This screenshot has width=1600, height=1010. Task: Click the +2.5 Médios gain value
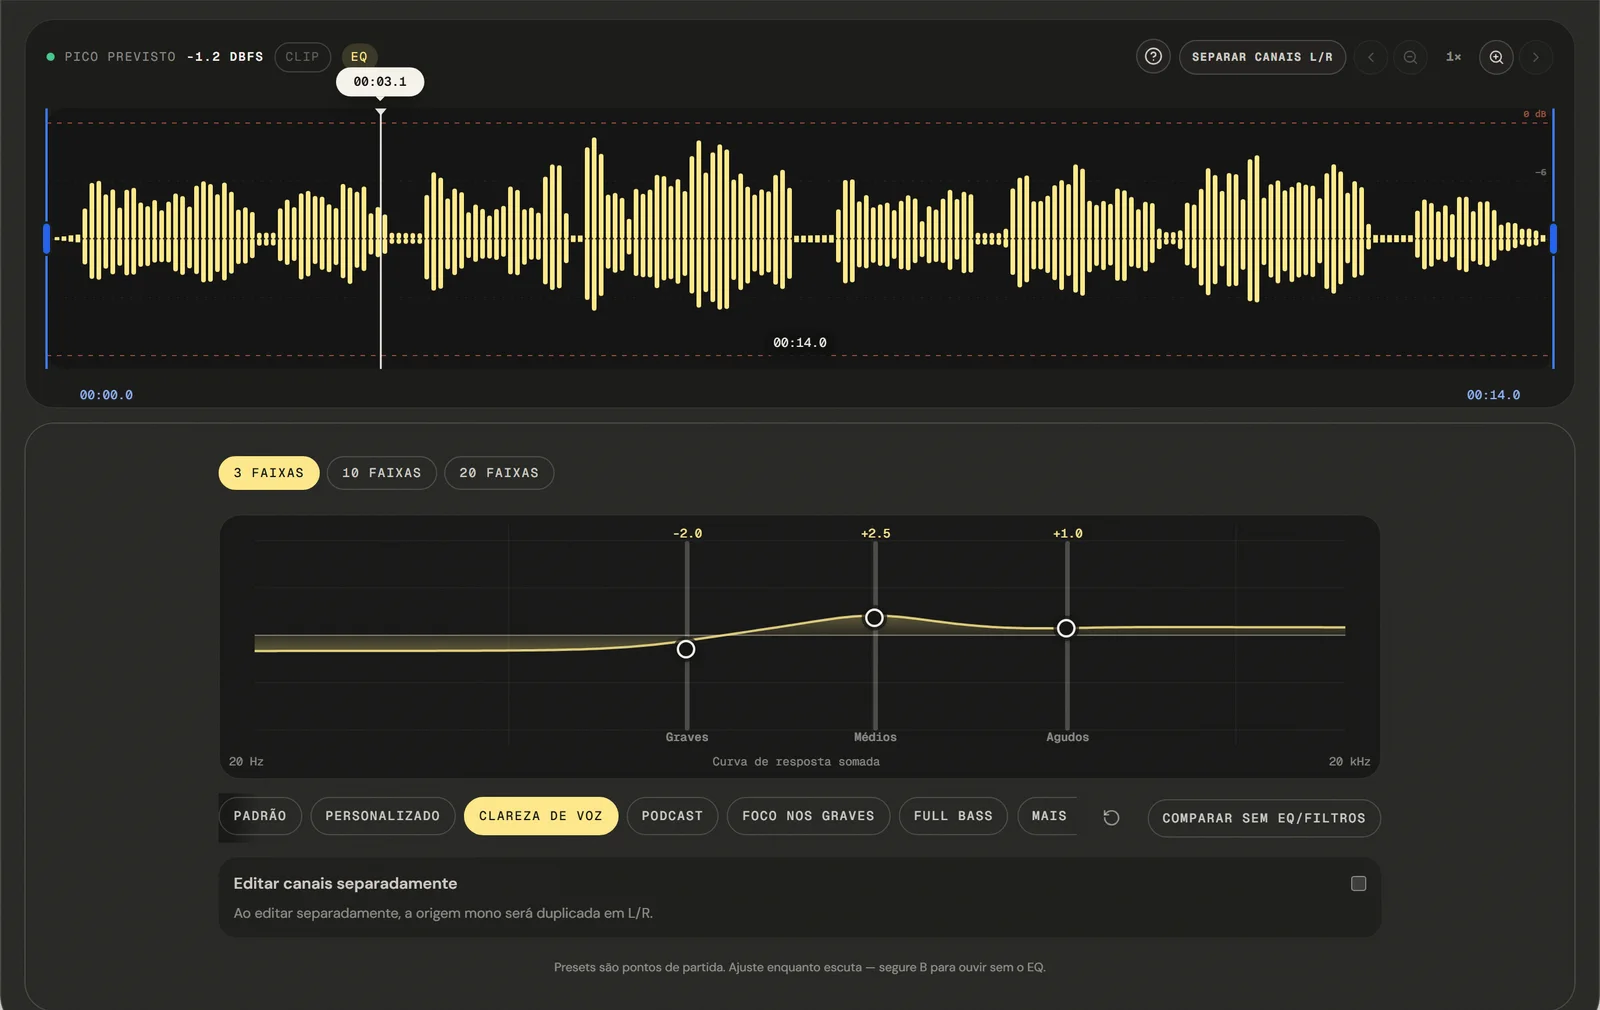(x=875, y=534)
